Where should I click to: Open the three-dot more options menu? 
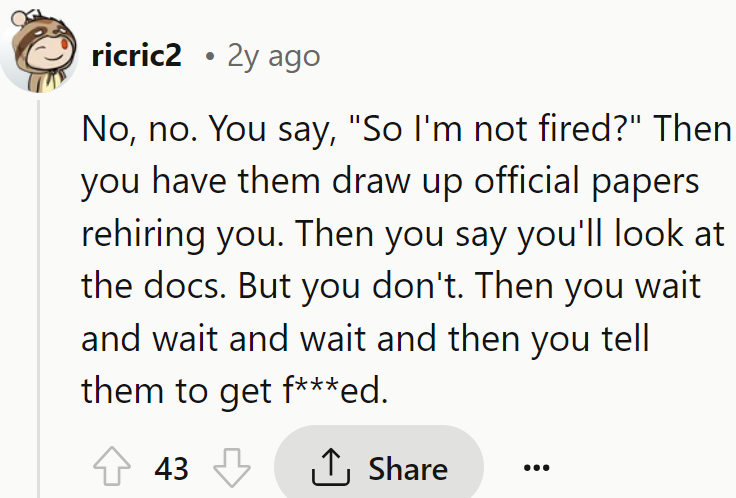tap(536, 467)
